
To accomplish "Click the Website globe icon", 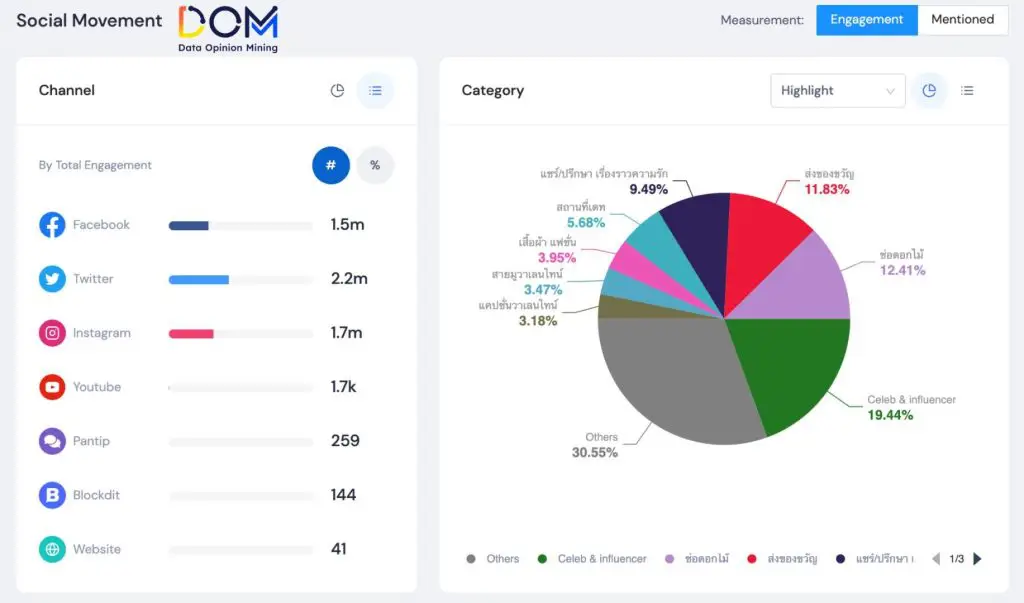I will (52, 549).
